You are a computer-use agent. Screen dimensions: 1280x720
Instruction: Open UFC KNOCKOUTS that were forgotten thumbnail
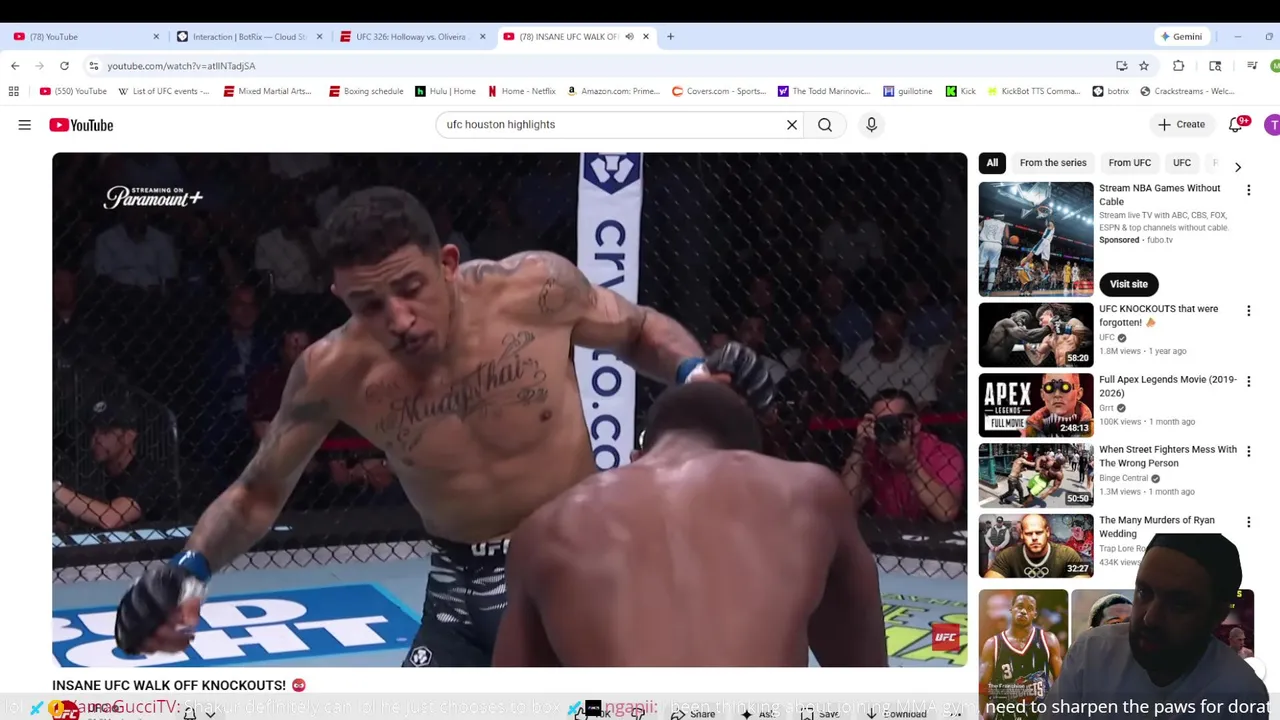[1036, 335]
